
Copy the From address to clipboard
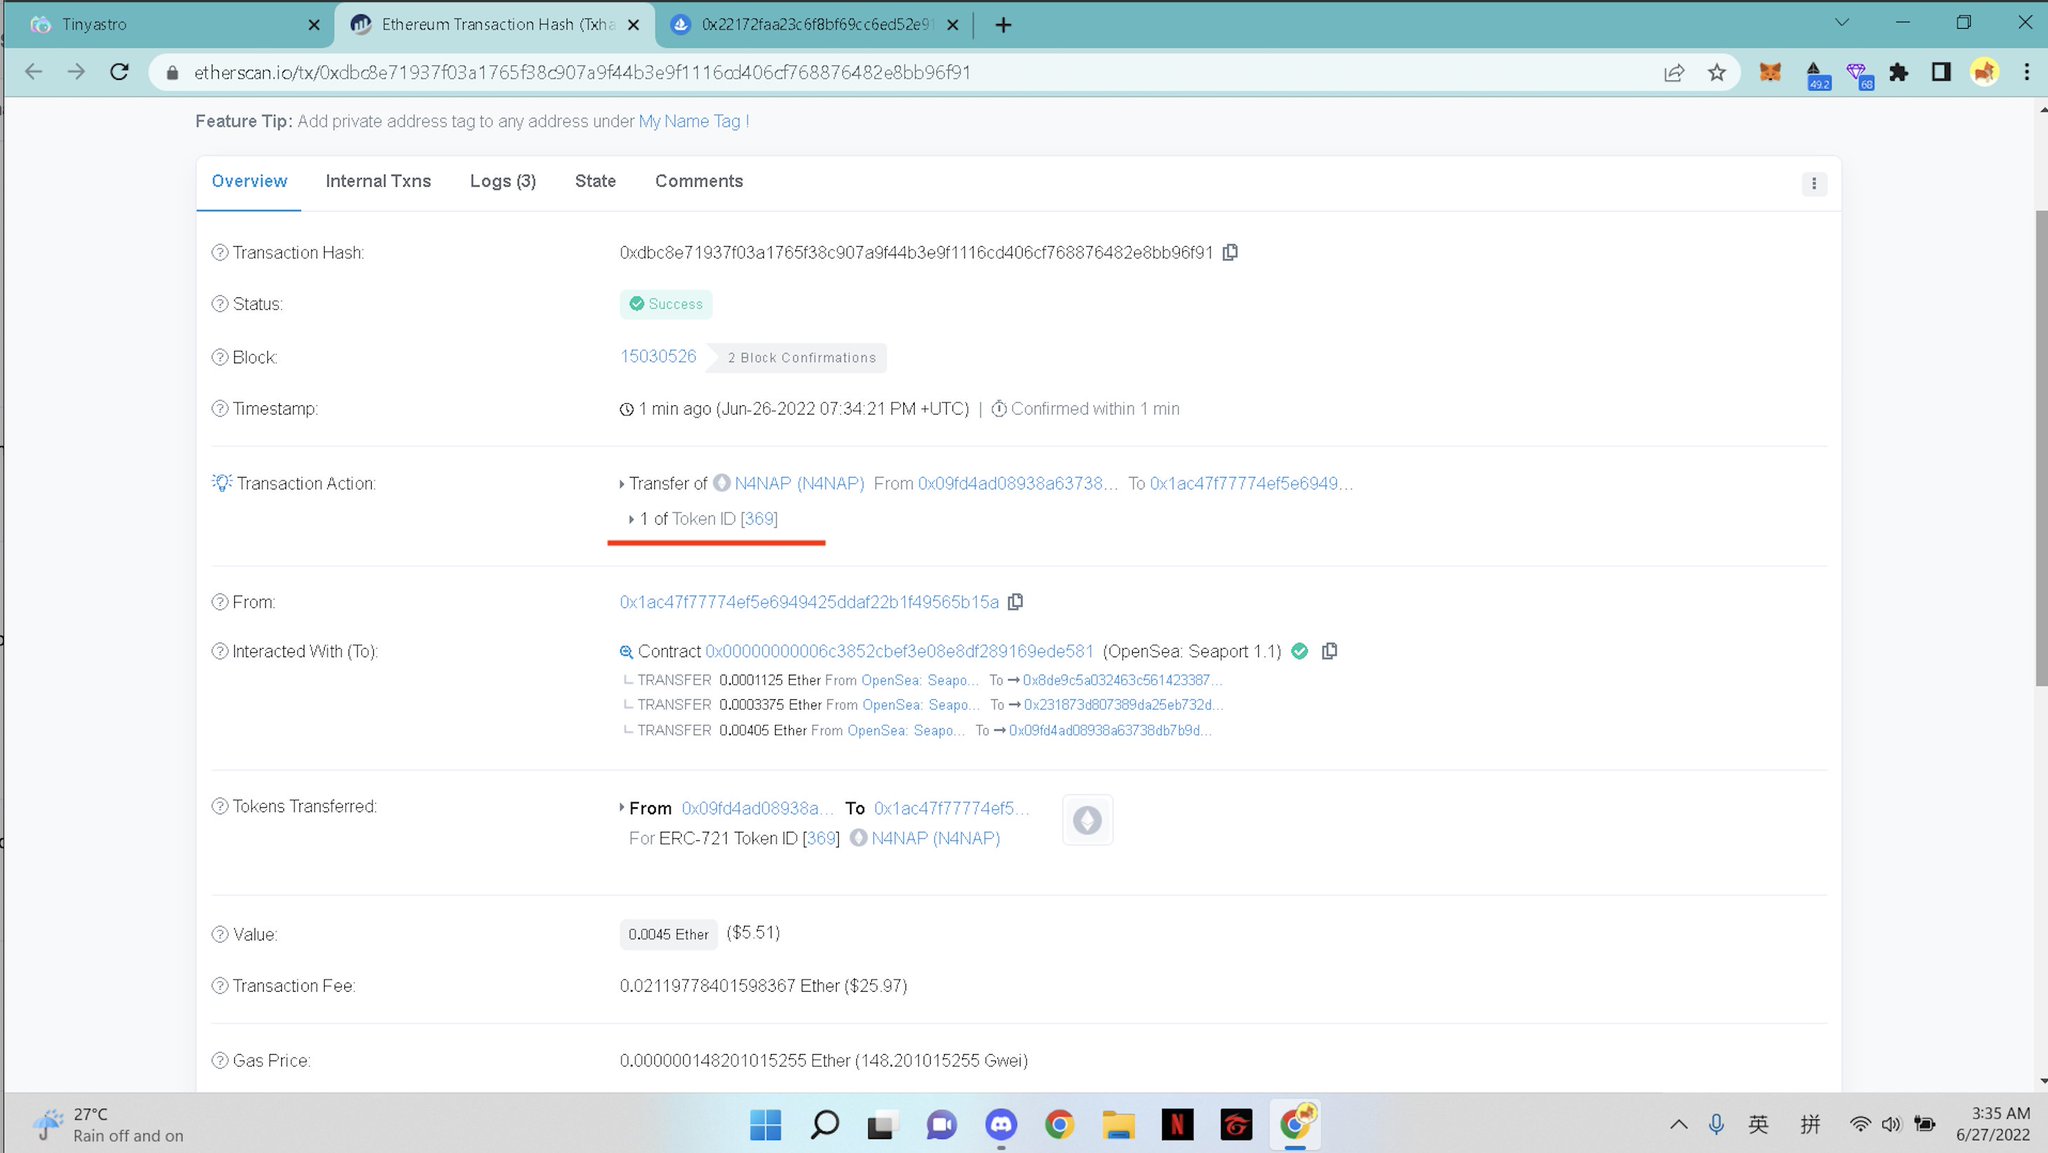(1015, 601)
